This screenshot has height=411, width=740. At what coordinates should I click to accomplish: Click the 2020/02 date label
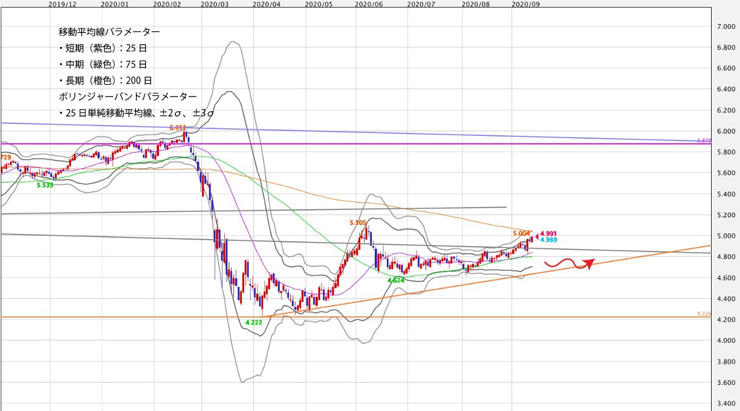point(168,4)
